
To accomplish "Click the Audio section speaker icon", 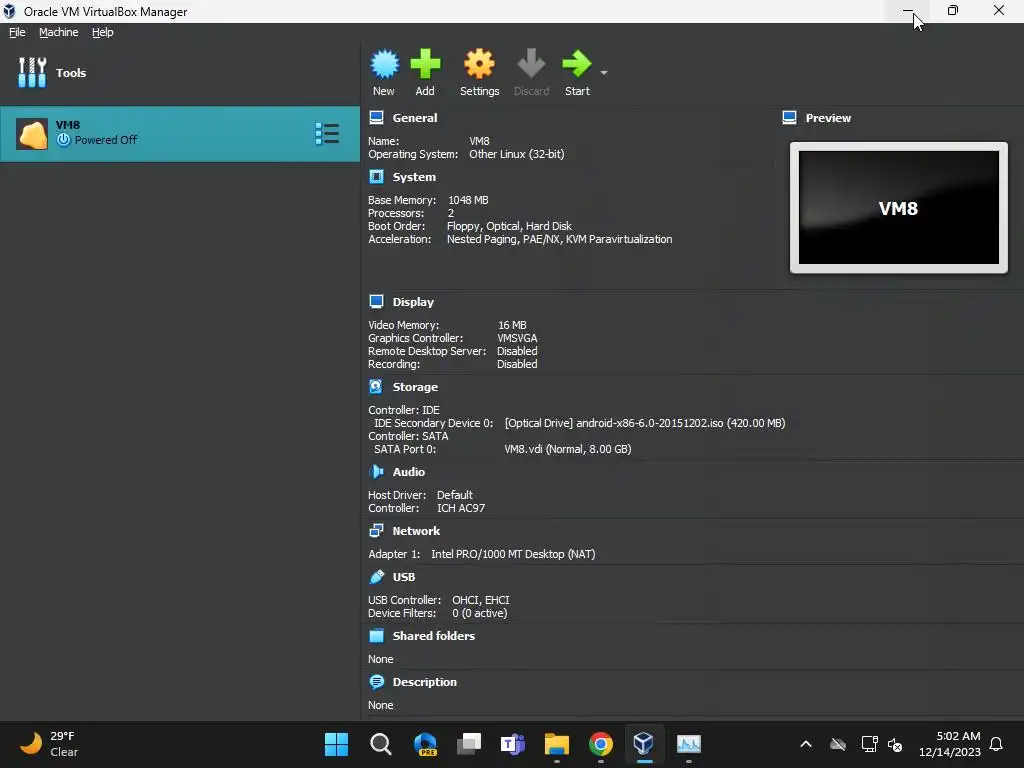I will 376,472.
